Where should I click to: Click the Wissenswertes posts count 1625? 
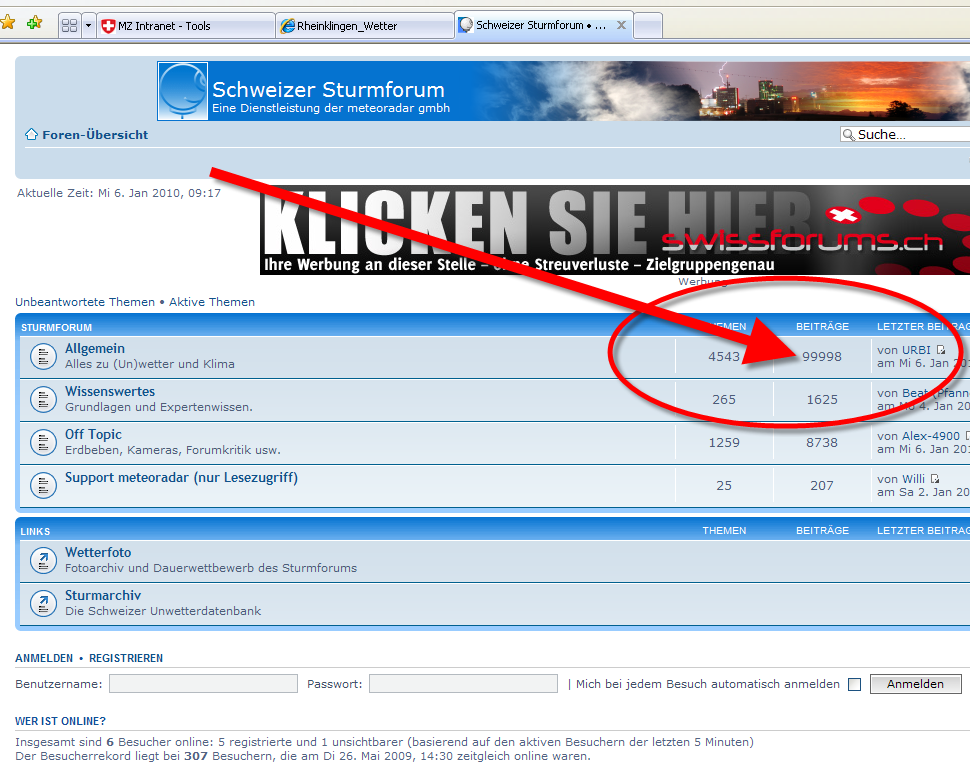[x=822, y=400]
